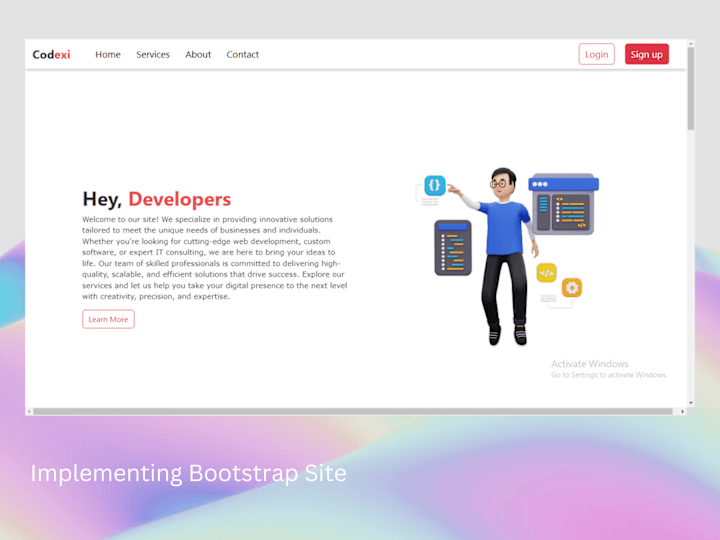720x540 pixels.
Task: Click the Login button
Action: point(596,54)
